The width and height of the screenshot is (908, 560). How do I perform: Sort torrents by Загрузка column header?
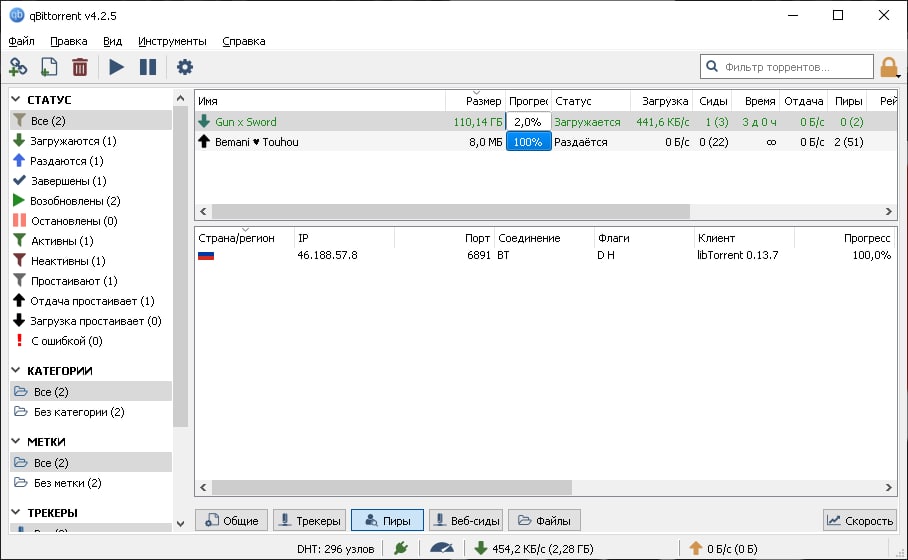tap(661, 101)
